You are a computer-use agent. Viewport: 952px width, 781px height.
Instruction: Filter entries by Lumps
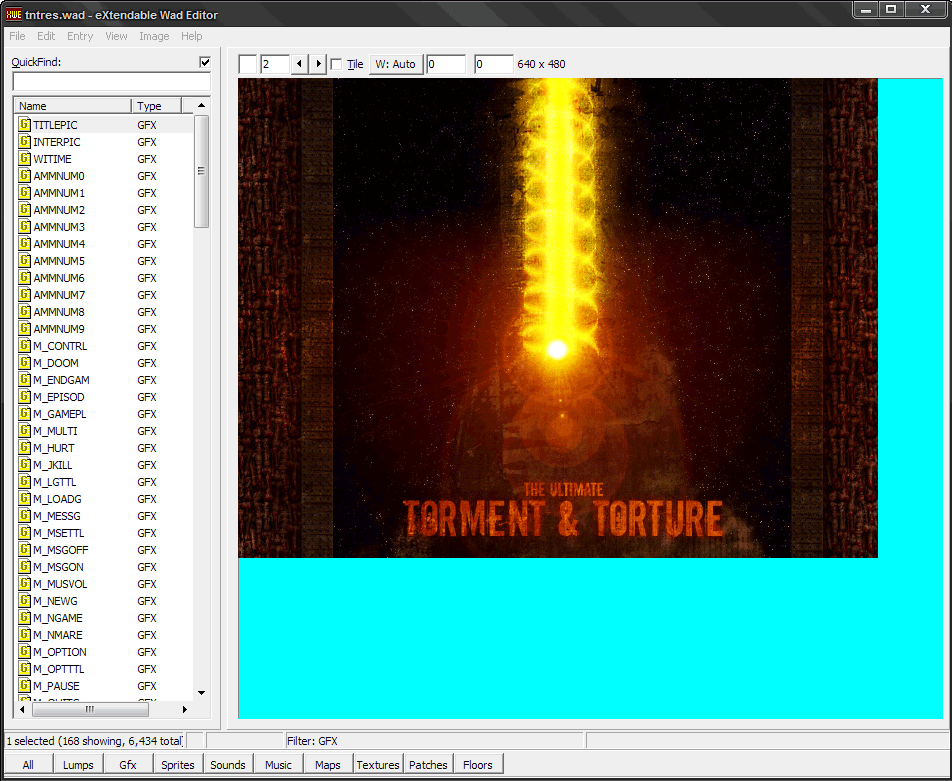click(x=78, y=765)
